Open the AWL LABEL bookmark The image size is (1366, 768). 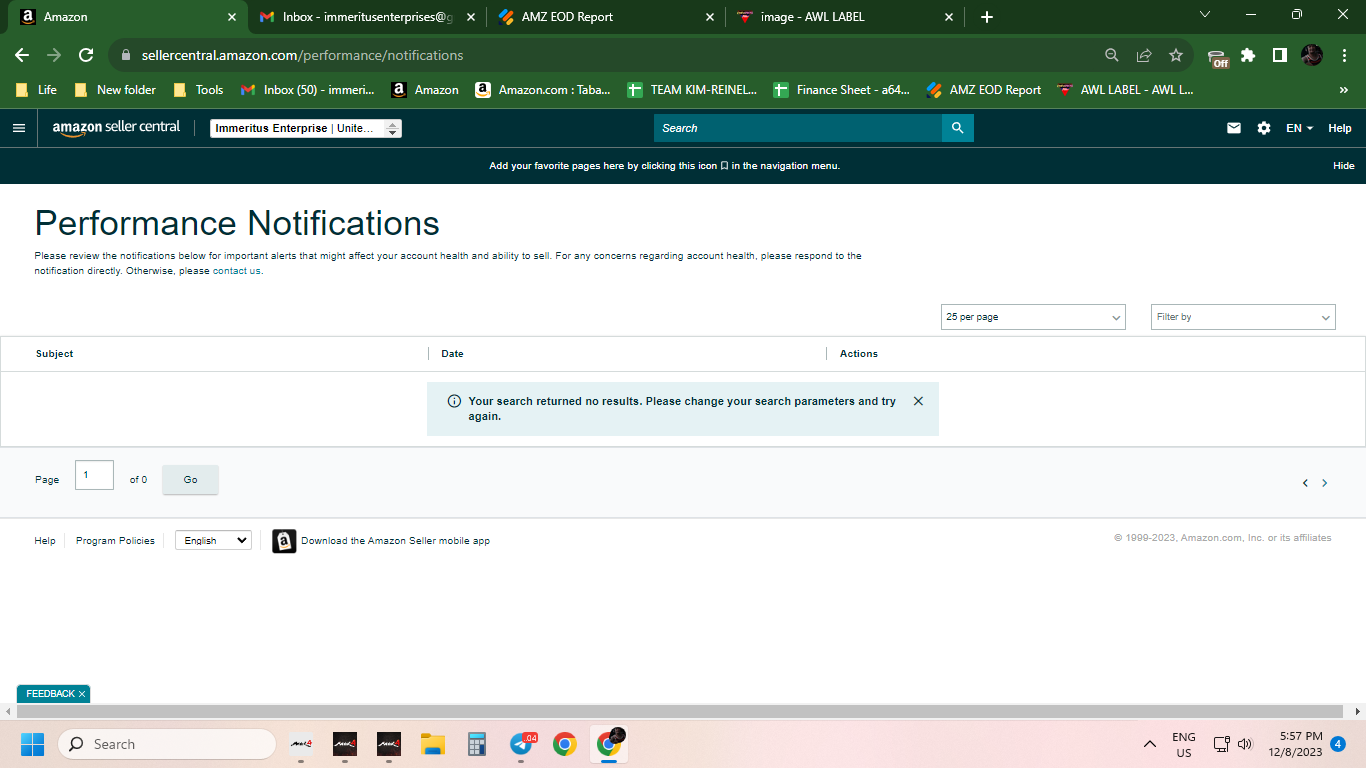pyautogui.click(x=1125, y=90)
